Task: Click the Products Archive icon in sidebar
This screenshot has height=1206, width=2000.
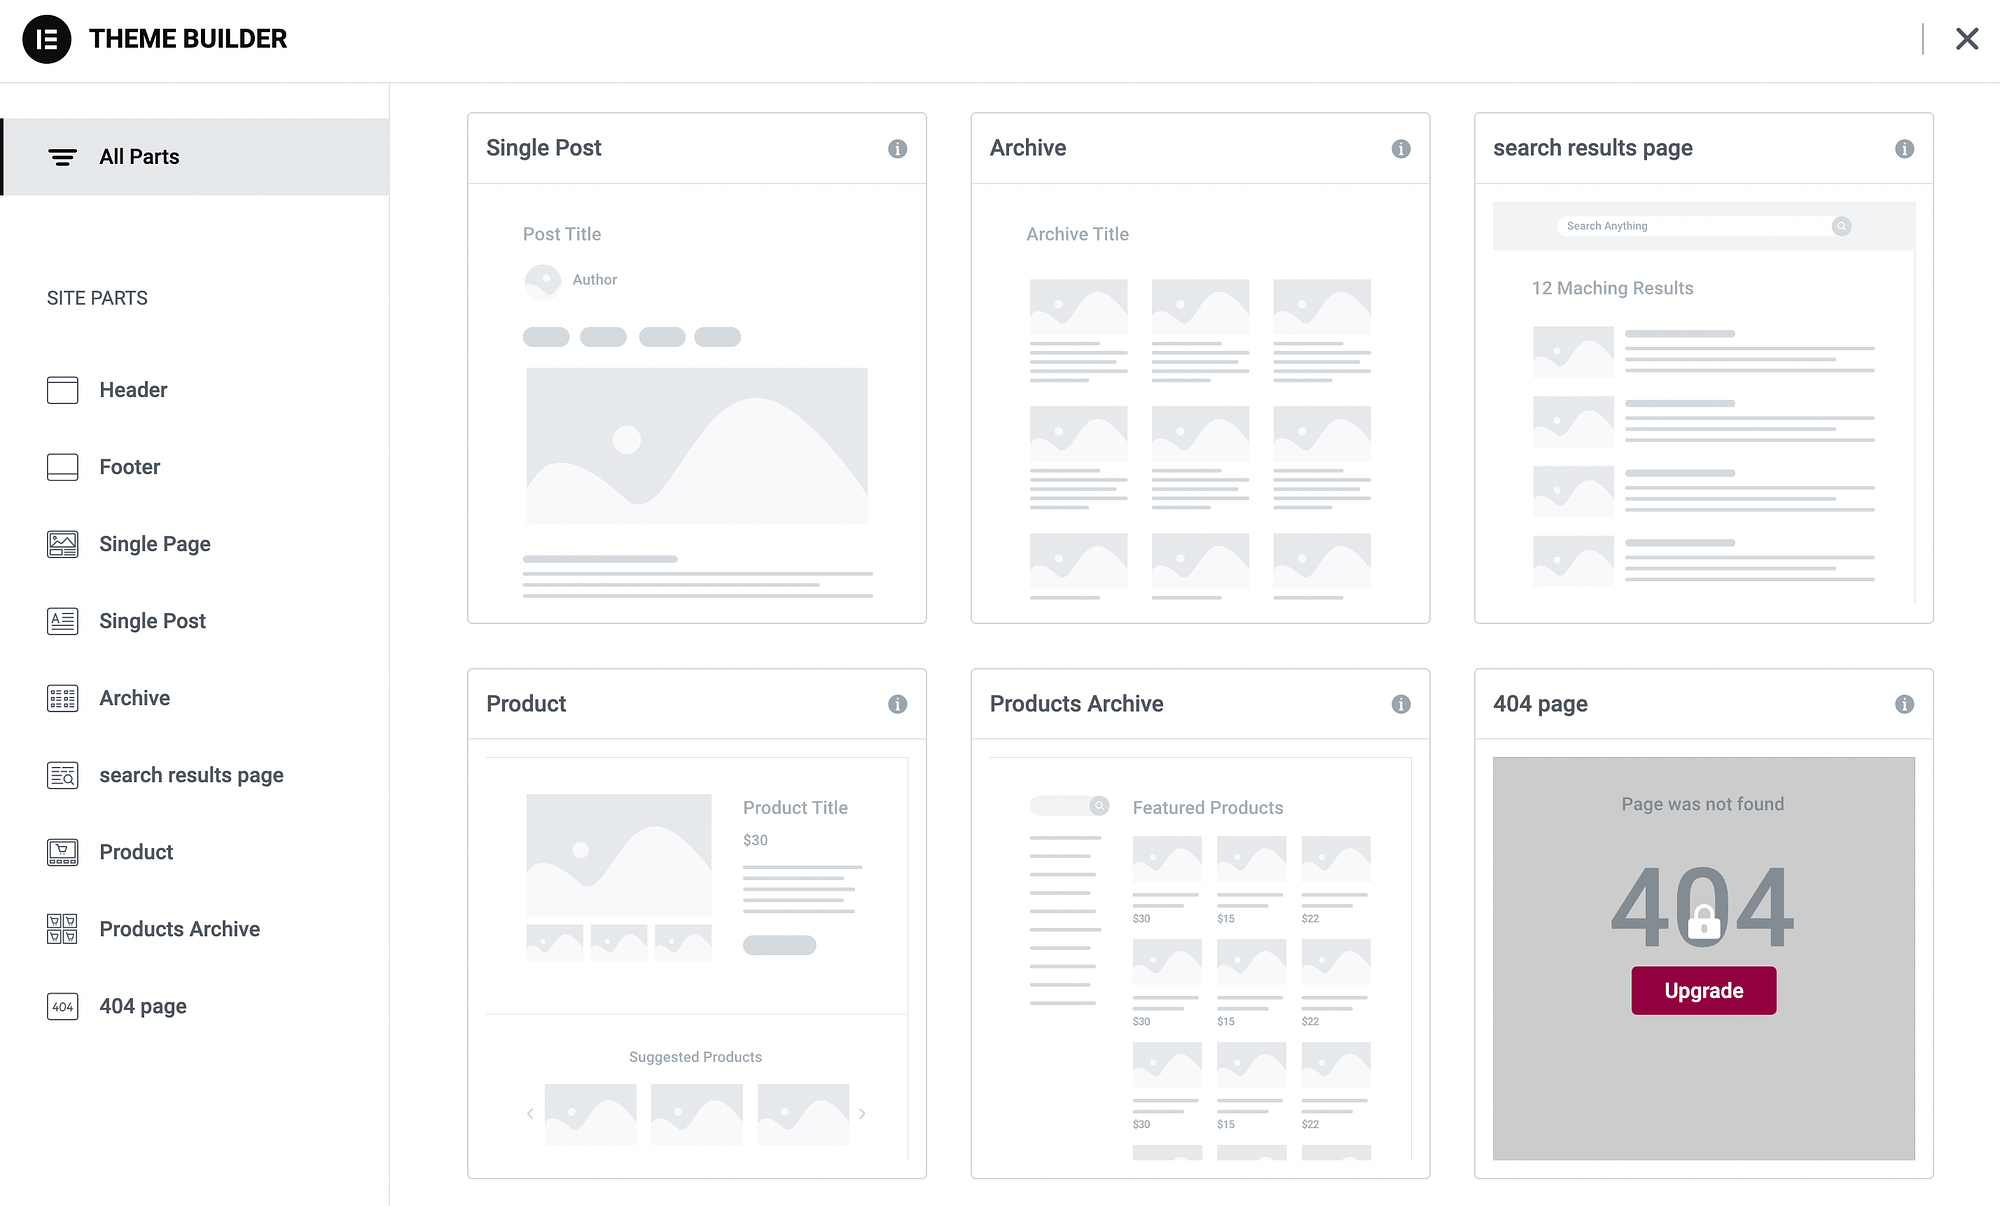Action: point(60,929)
